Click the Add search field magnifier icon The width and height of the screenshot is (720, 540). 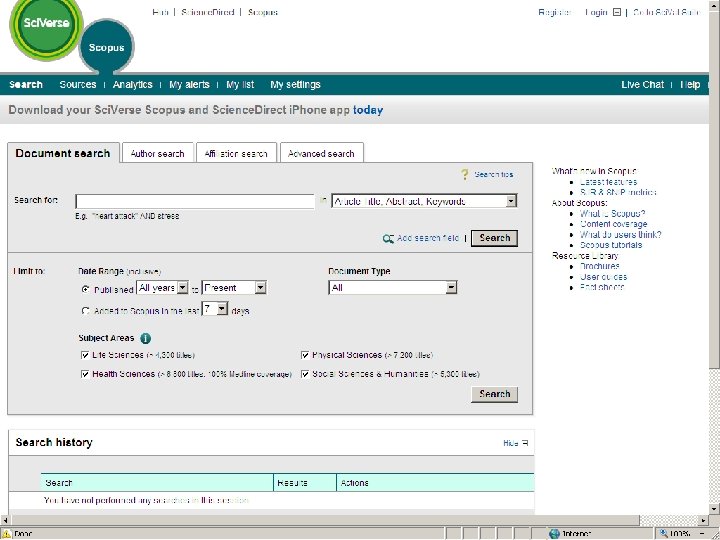point(388,239)
